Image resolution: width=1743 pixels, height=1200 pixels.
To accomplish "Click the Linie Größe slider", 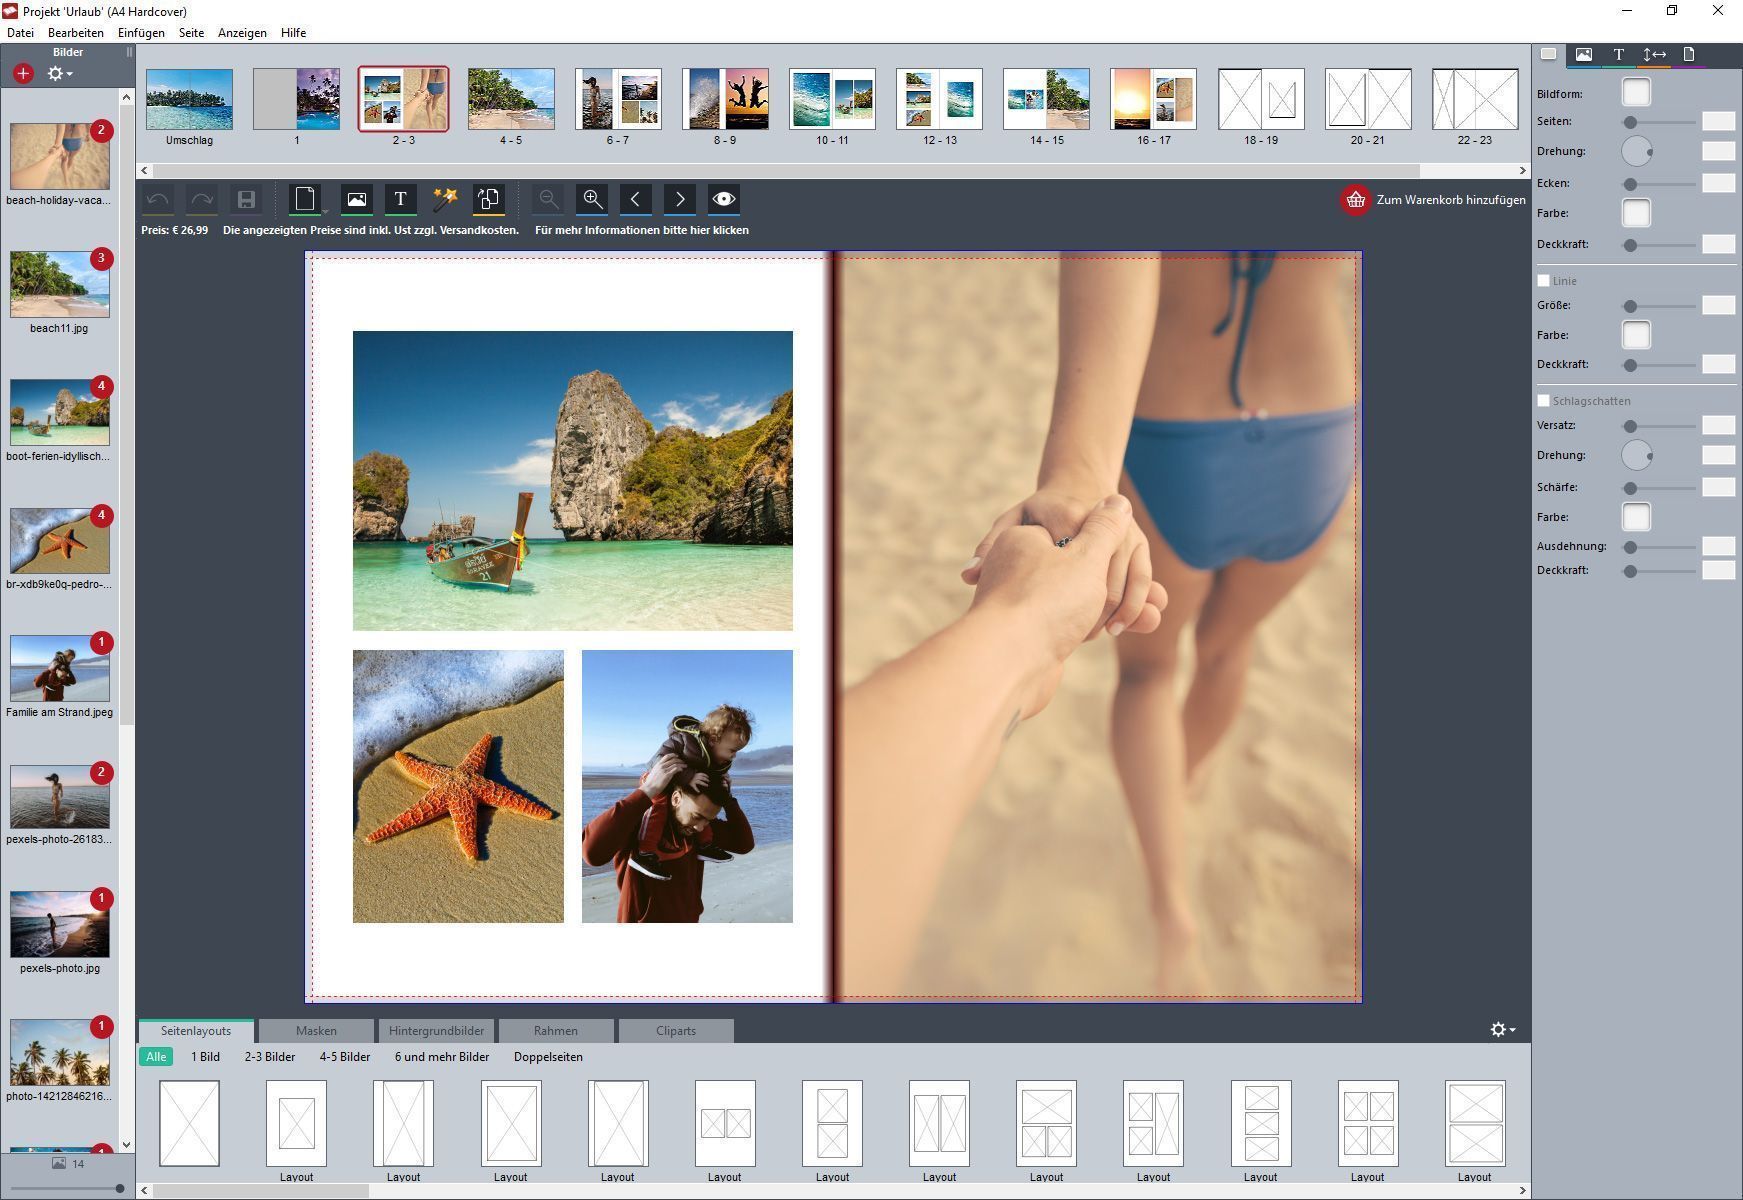I will click(x=1660, y=306).
